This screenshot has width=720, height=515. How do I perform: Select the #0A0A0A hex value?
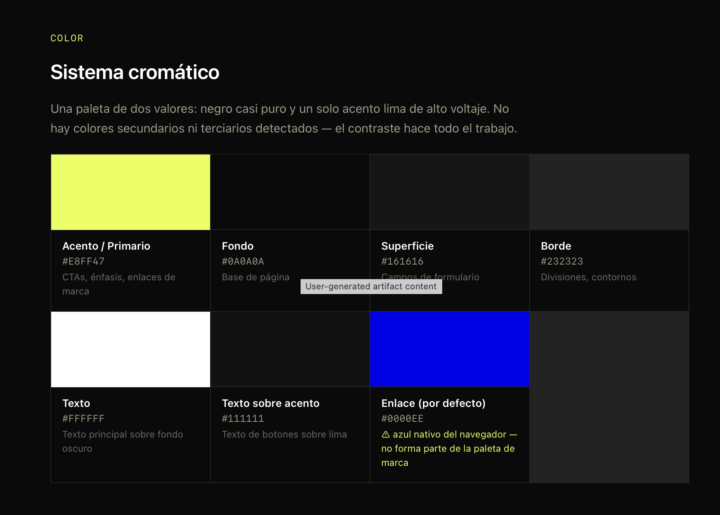(243, 261)
